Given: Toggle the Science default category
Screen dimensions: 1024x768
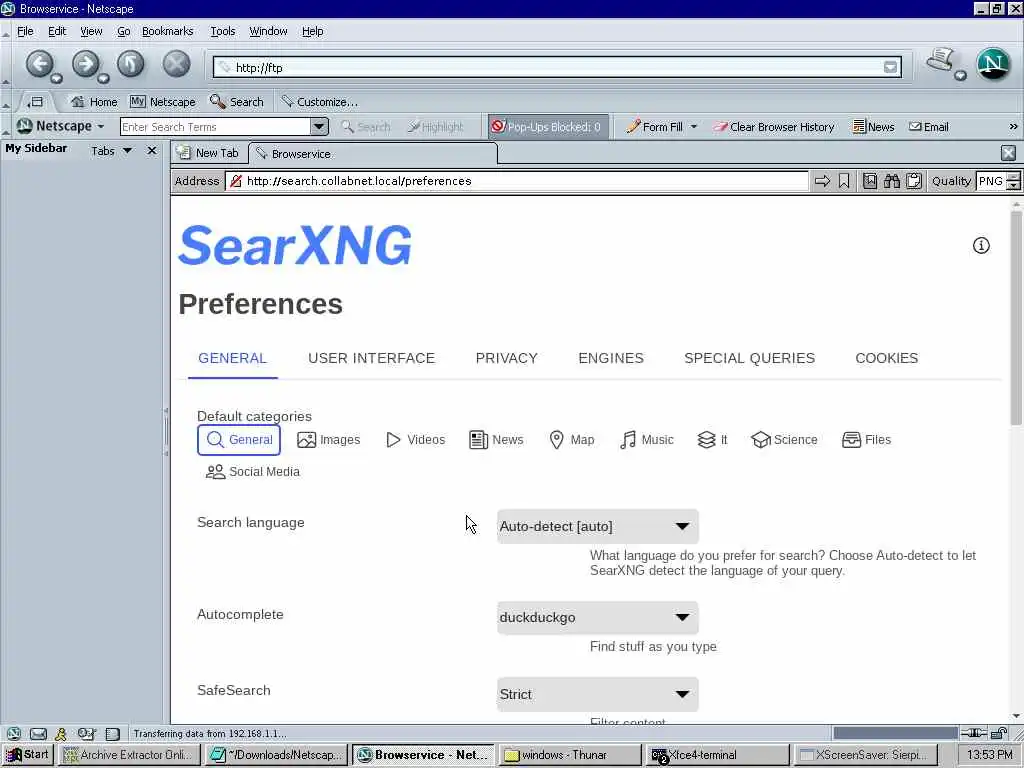Looking at the screenshot, I should 784,440.
